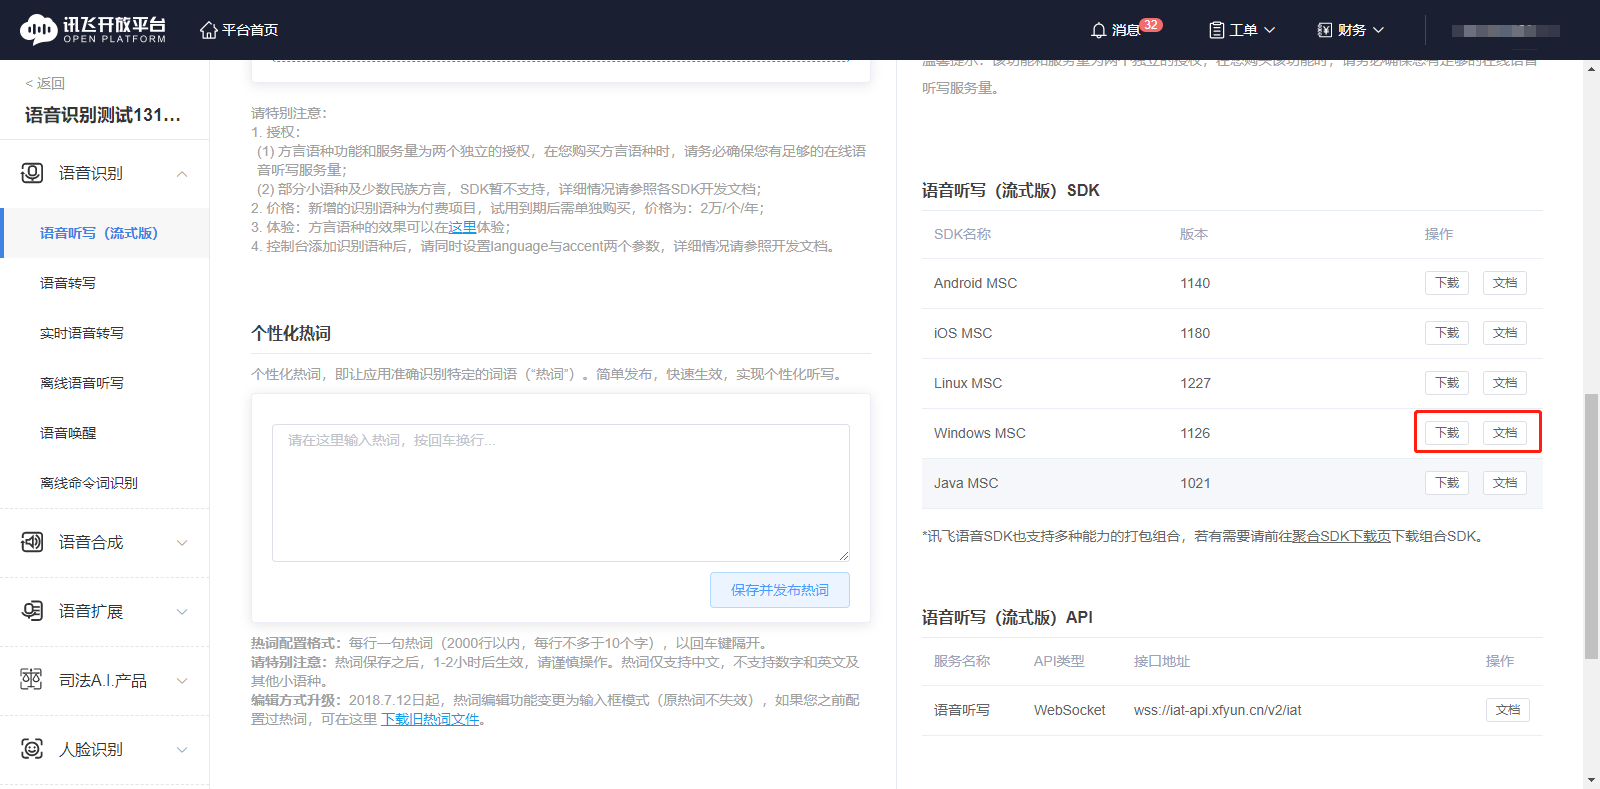Click the scrollbar up arrow

click(1591, 69)
